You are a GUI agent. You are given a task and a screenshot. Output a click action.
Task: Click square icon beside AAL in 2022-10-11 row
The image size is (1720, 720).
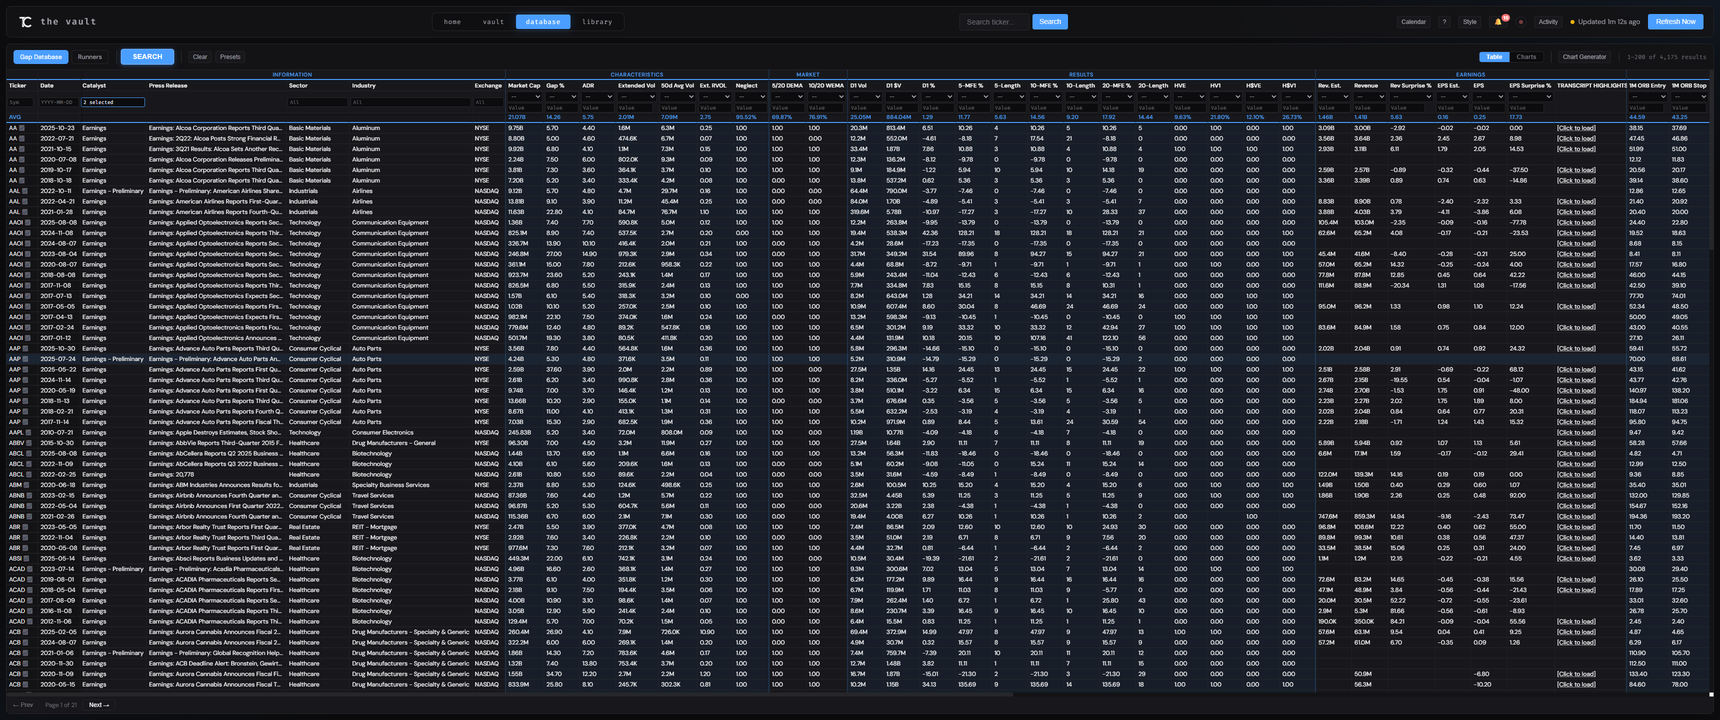[24, 191]
